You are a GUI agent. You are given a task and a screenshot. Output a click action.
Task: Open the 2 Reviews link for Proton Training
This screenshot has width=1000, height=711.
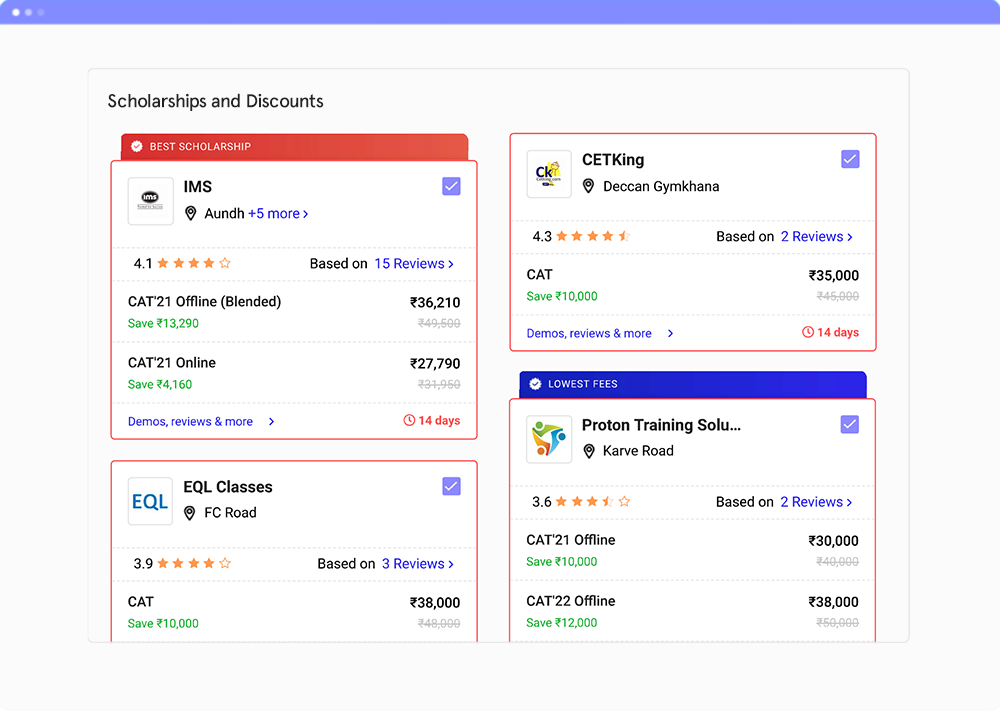point(816,502)
